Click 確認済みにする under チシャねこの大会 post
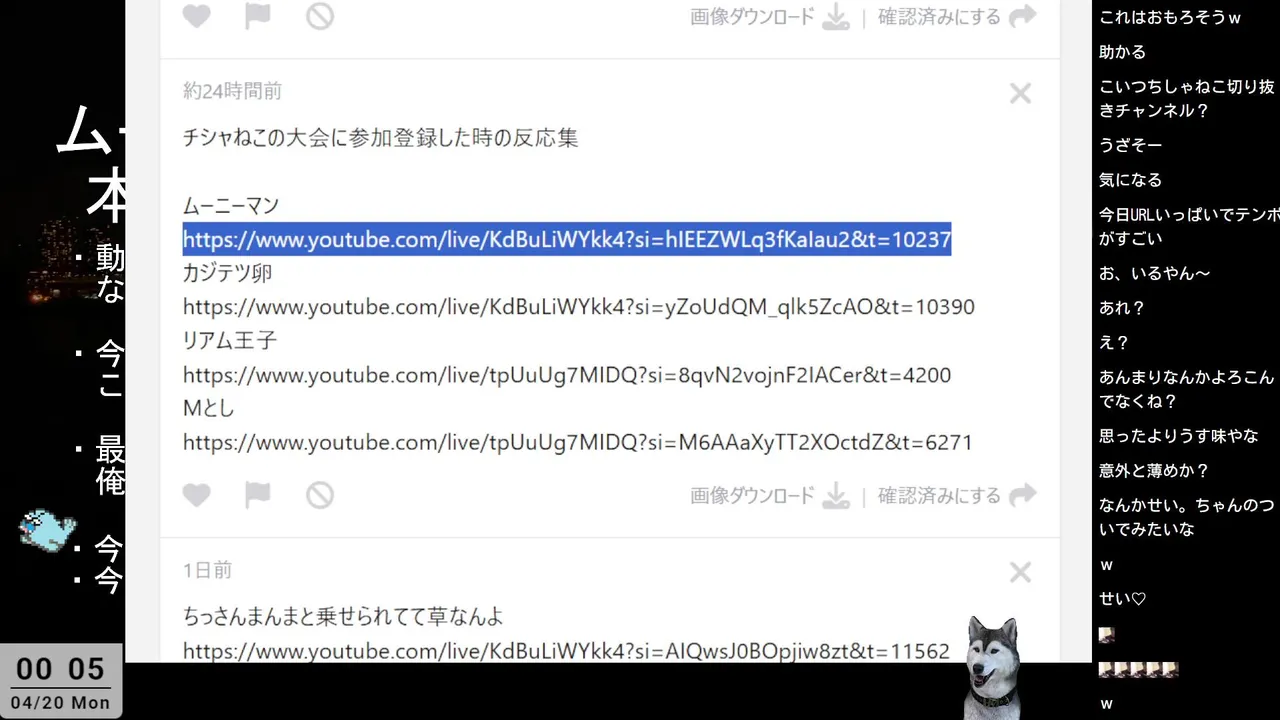This screenshot has width=1280, height=720. coord(939,496)
